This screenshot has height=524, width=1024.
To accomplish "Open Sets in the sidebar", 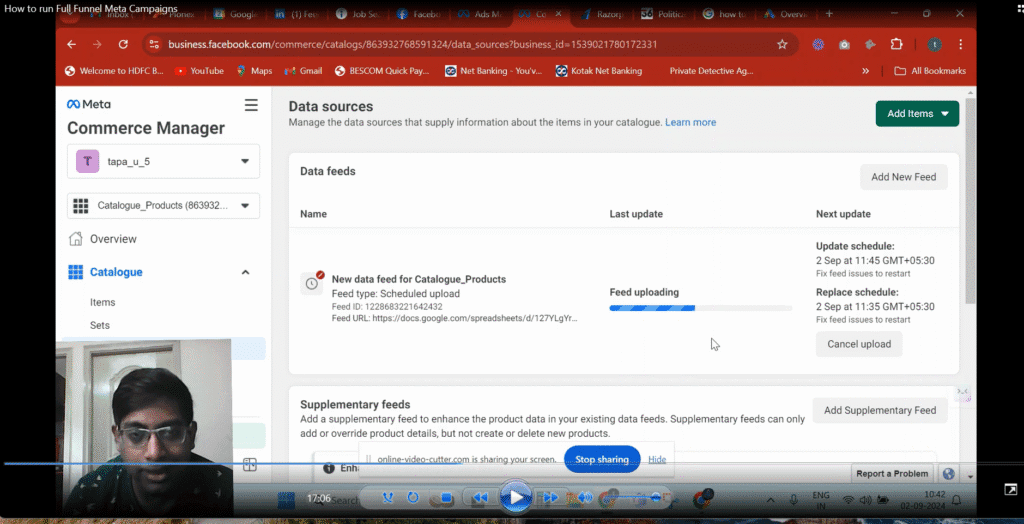I will [100, 325].
